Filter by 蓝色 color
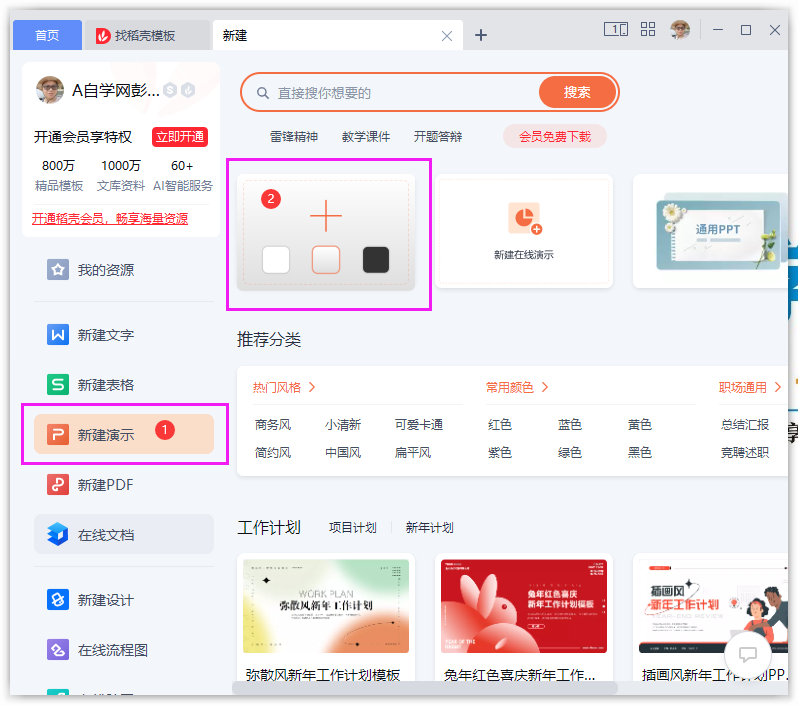 (x=569, y=425)
